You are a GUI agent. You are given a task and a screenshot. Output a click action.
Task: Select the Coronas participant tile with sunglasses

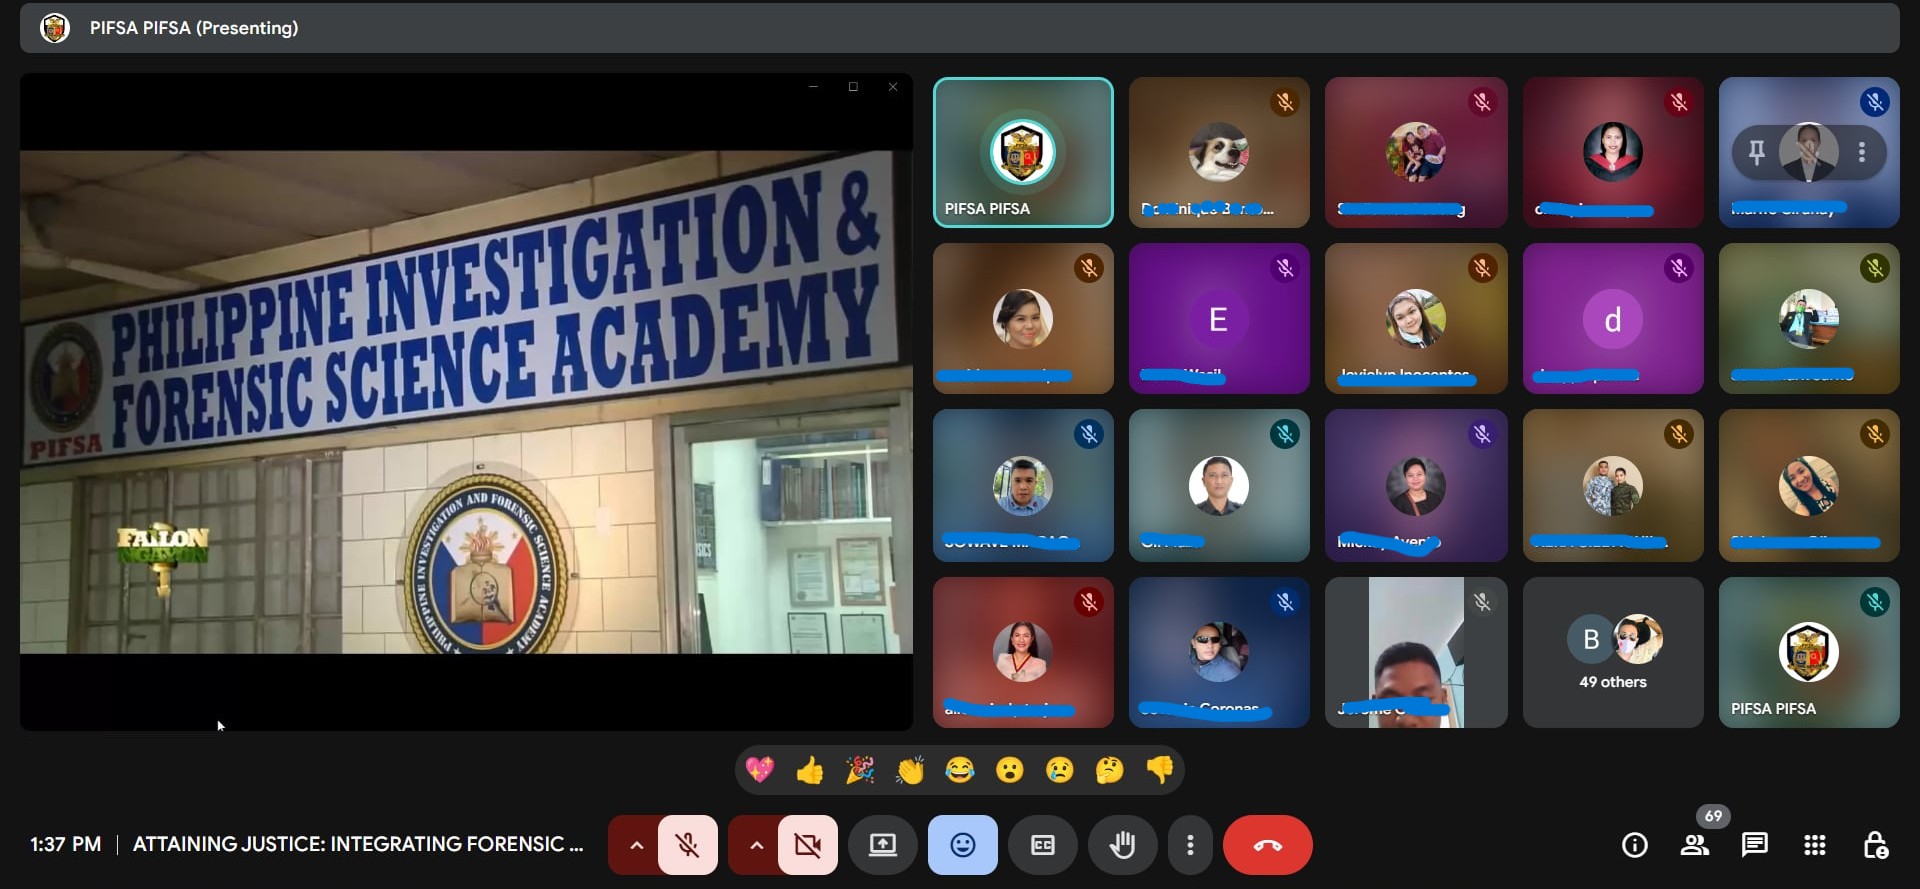point(1219,652)
